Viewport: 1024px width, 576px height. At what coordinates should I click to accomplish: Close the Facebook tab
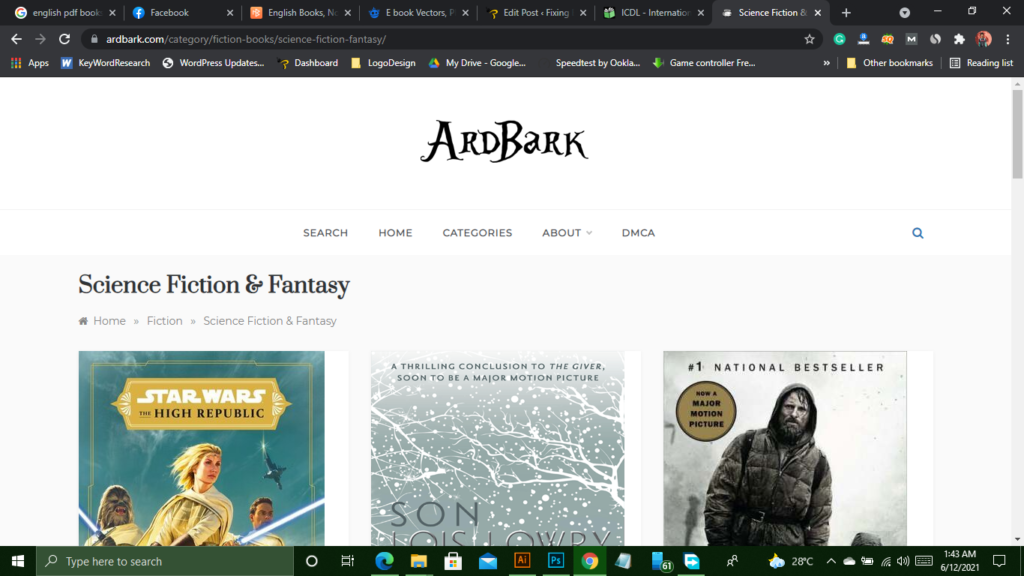coord(230,12)
